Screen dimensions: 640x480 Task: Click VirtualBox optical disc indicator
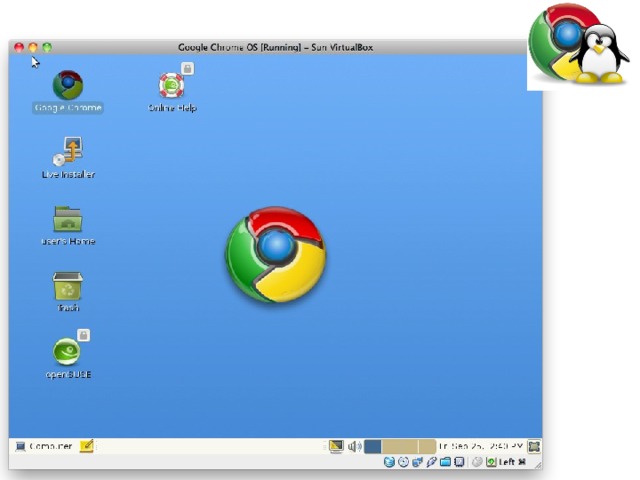click(x=403, y=462)
